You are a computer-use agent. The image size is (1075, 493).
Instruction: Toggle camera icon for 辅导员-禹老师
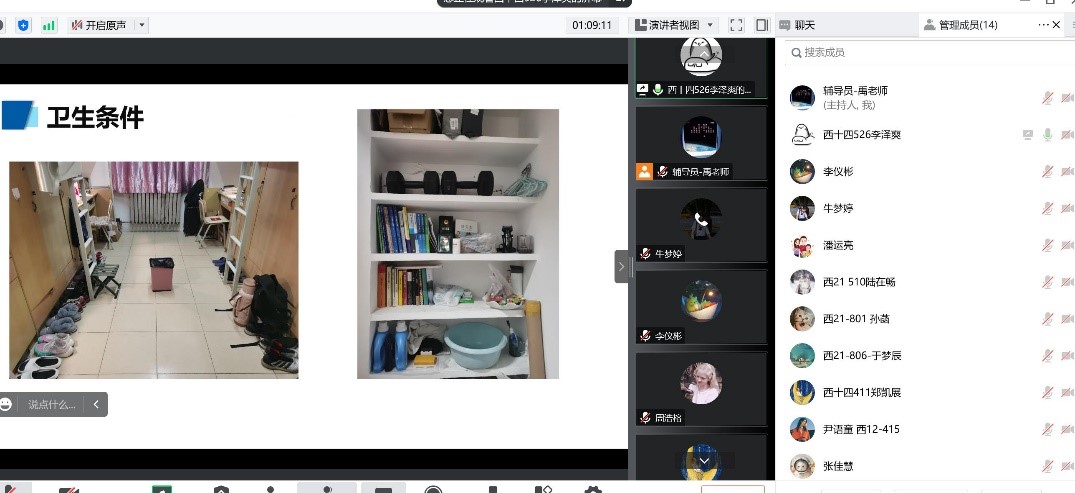1067,98
